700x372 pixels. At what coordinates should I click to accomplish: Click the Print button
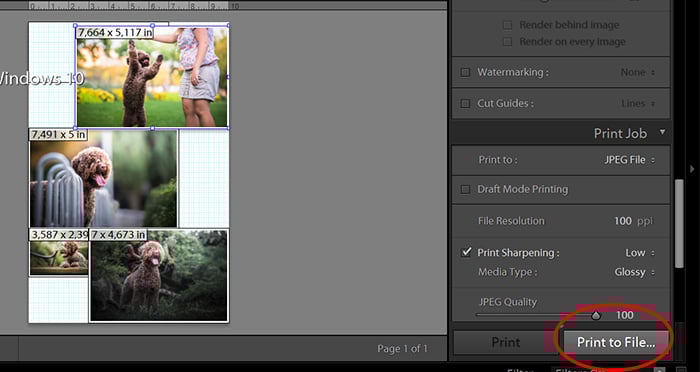[x=505, y=343]
